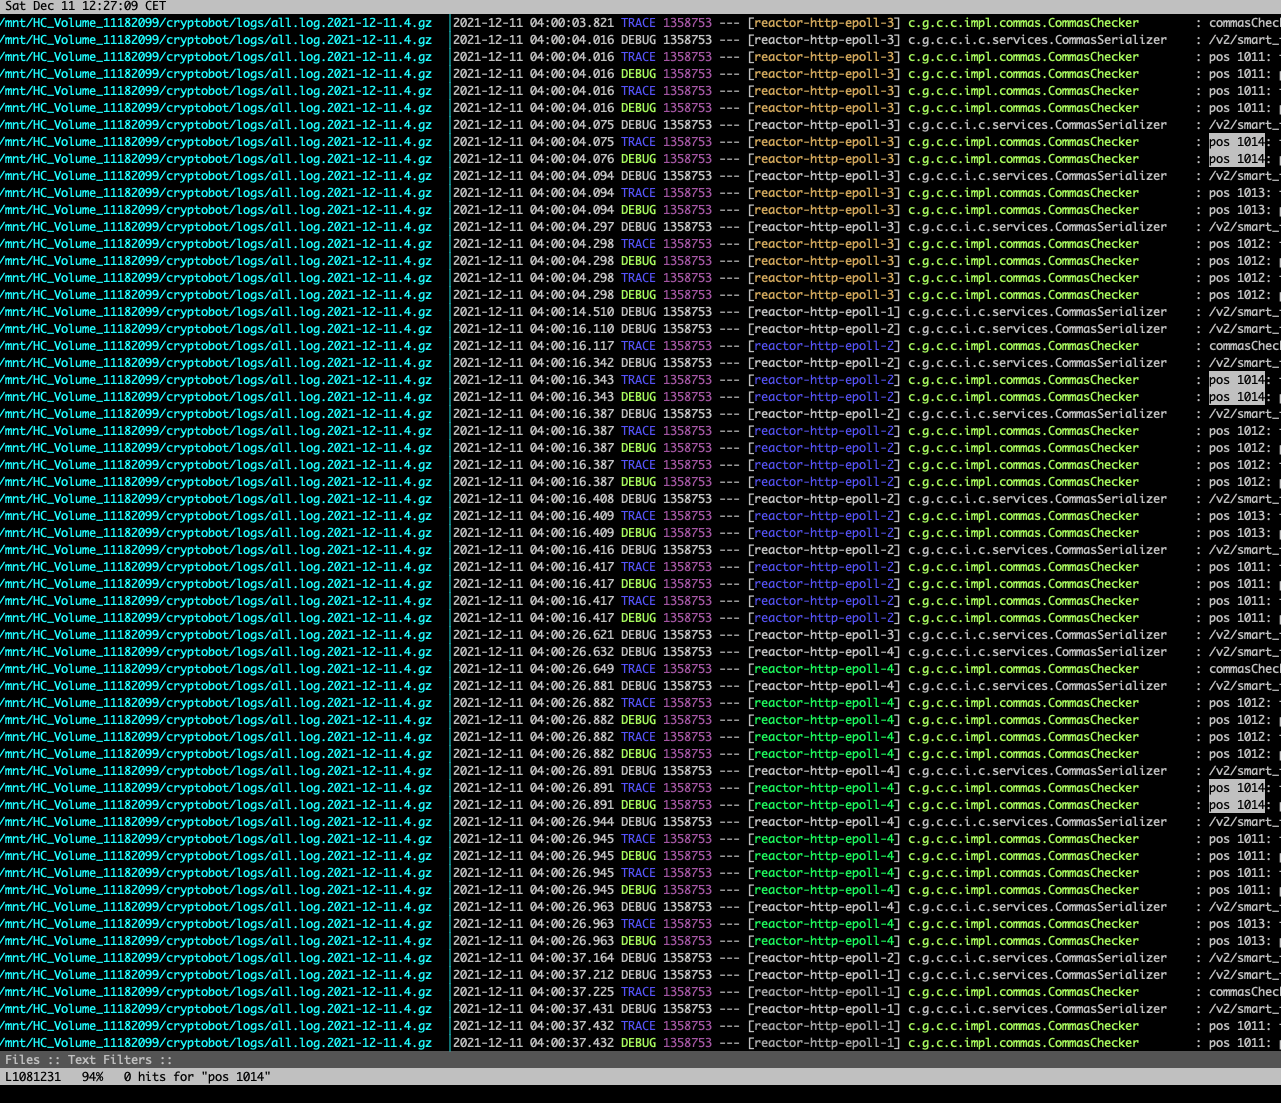Screen dimensions: 1281x1103
Task: Click CommasSerializer logger on the 04:00:04.016 row
Action: tap(1038, 40)
